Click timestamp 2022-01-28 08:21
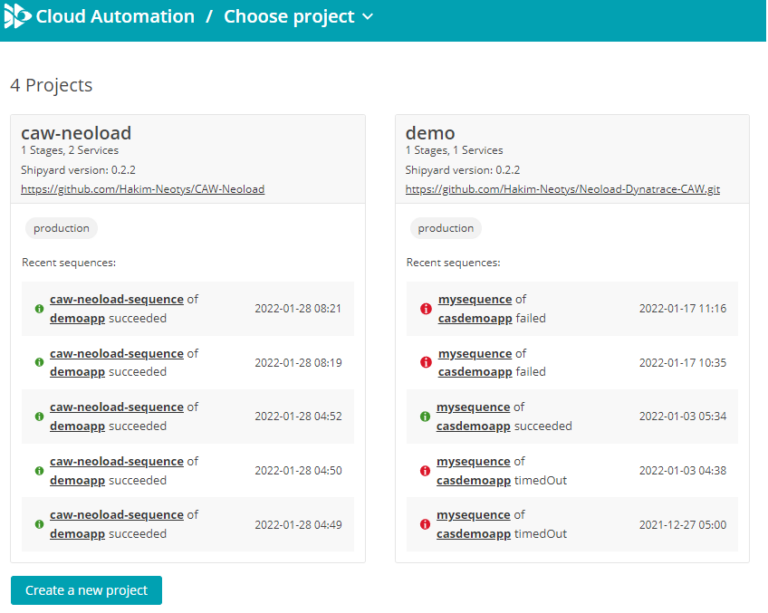768x613 pixels. pos(298,308)
